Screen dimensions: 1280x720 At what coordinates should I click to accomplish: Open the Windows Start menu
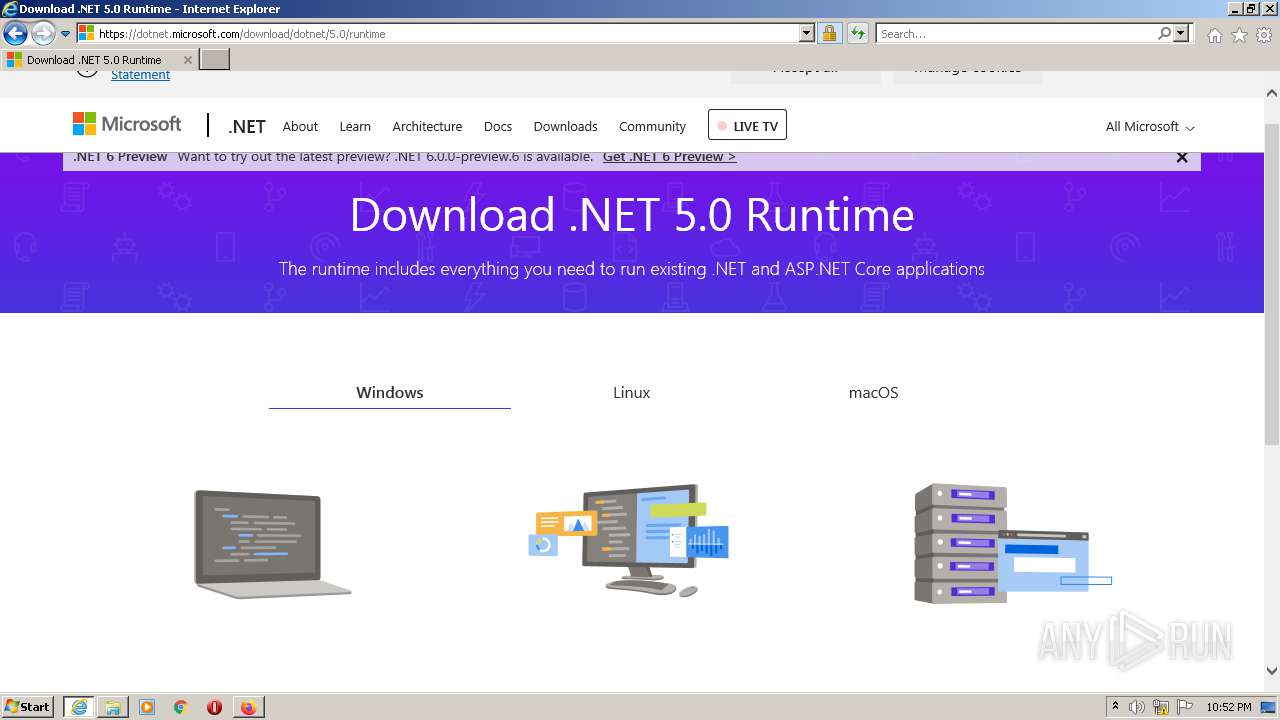(28, 707)
